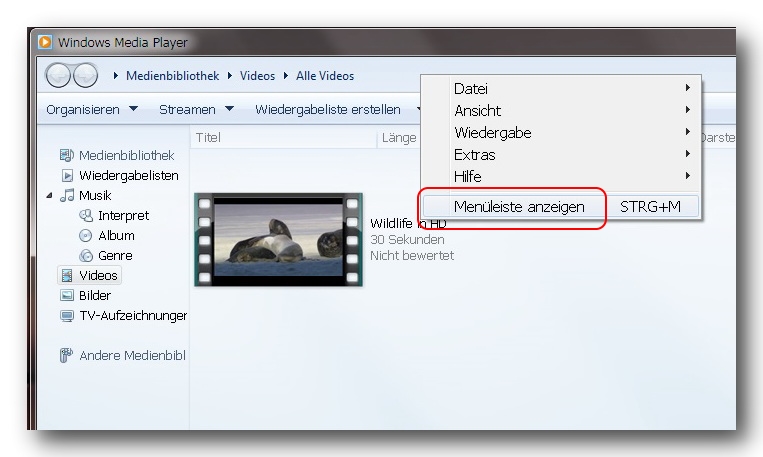This screenshot has height=457, width=763.
Task: Expand the Hilfe submenu arrow
Action: pos(688,175)
